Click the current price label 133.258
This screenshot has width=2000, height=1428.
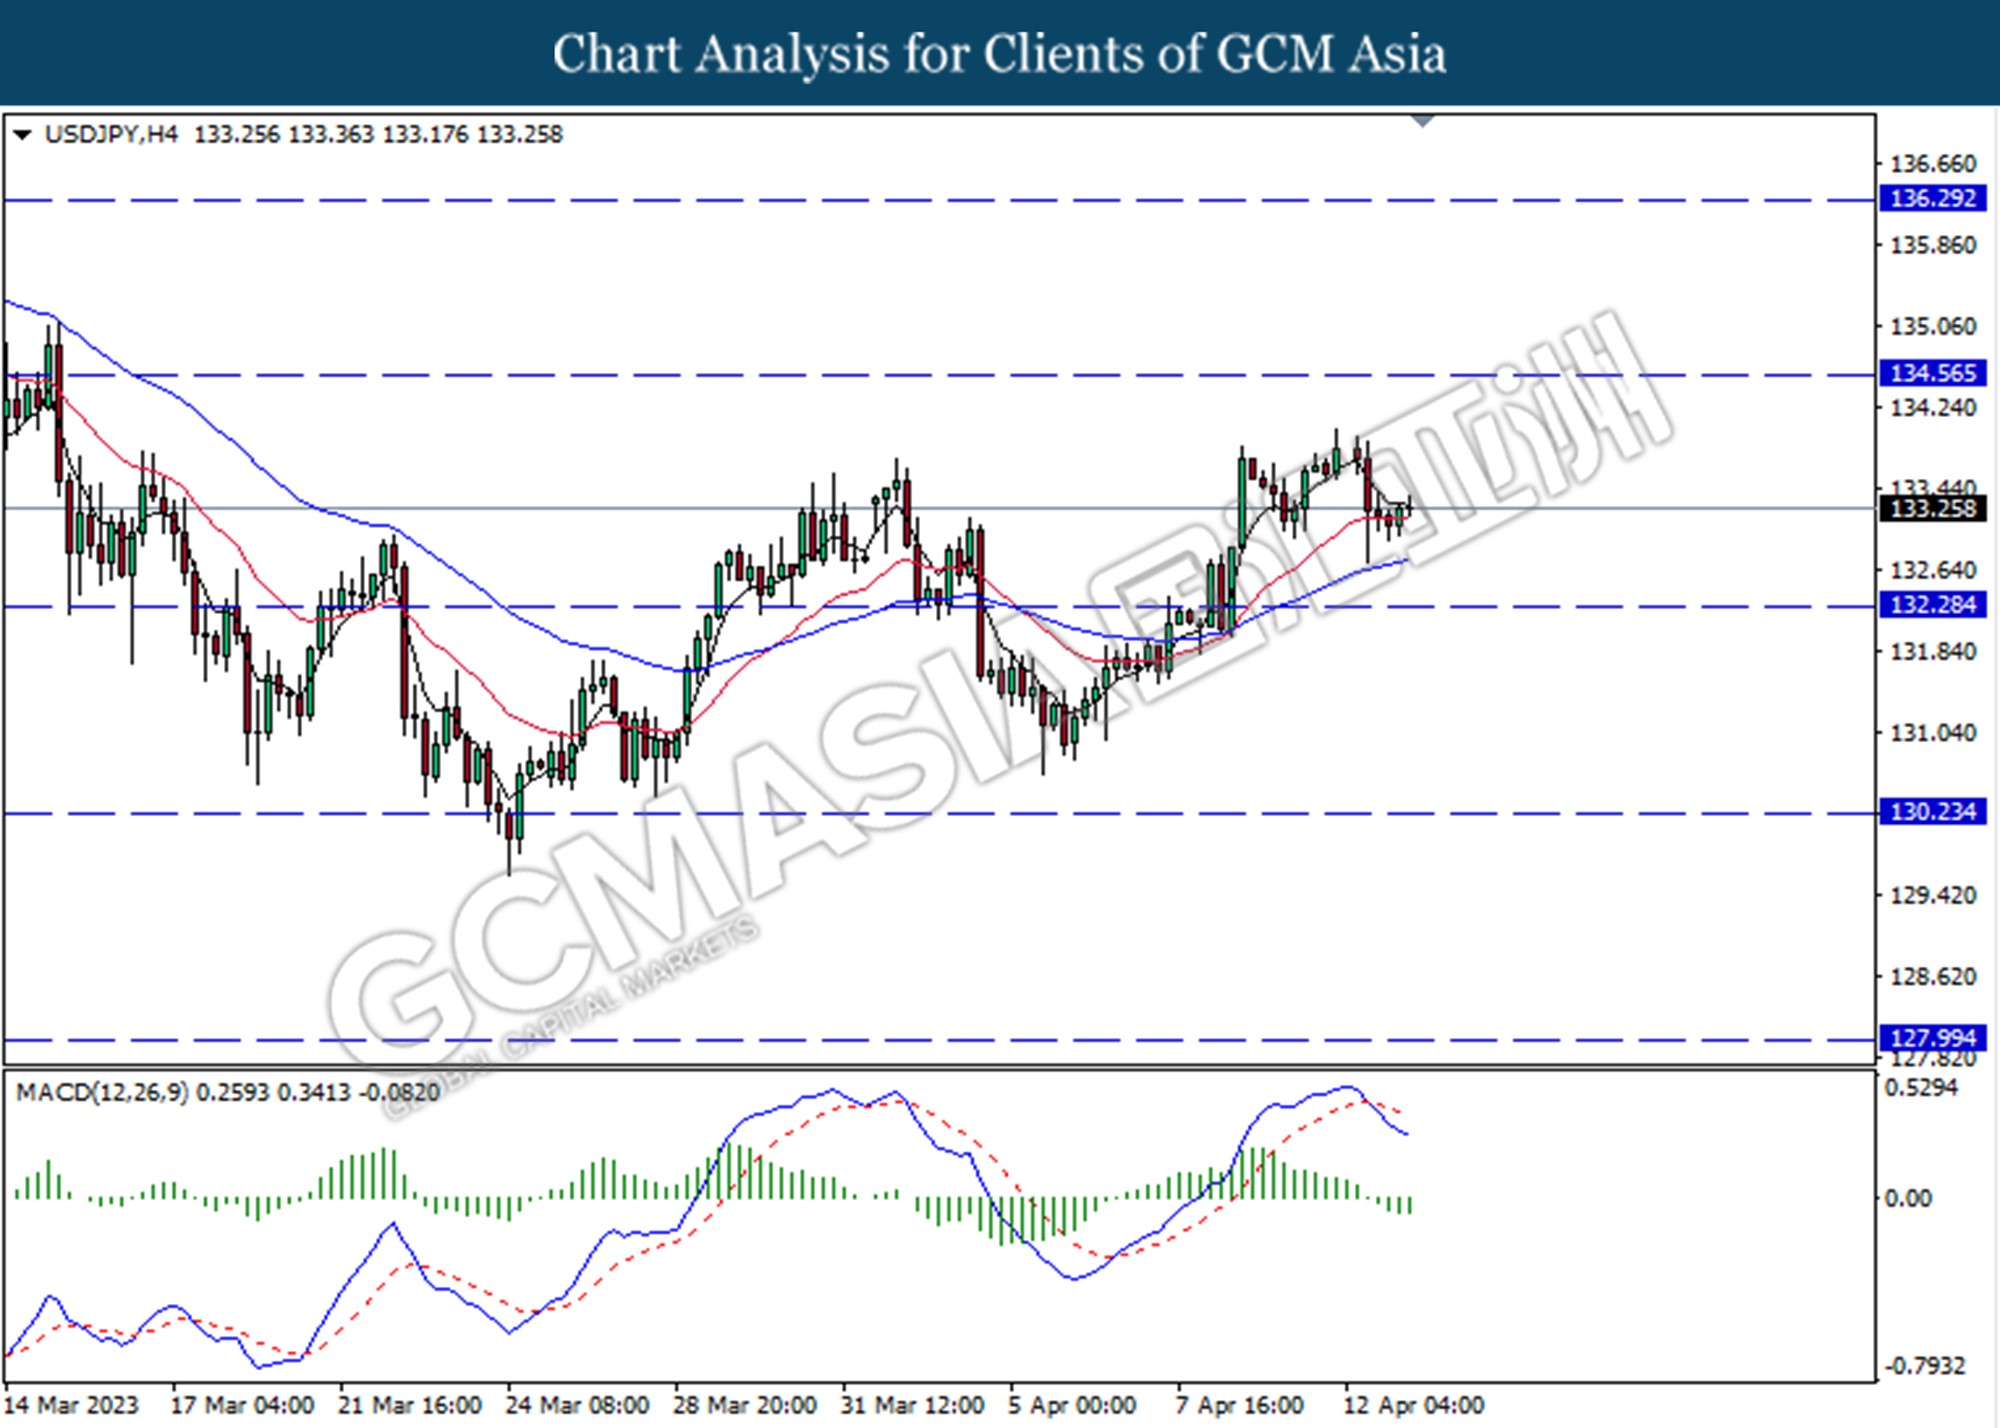1933,509
